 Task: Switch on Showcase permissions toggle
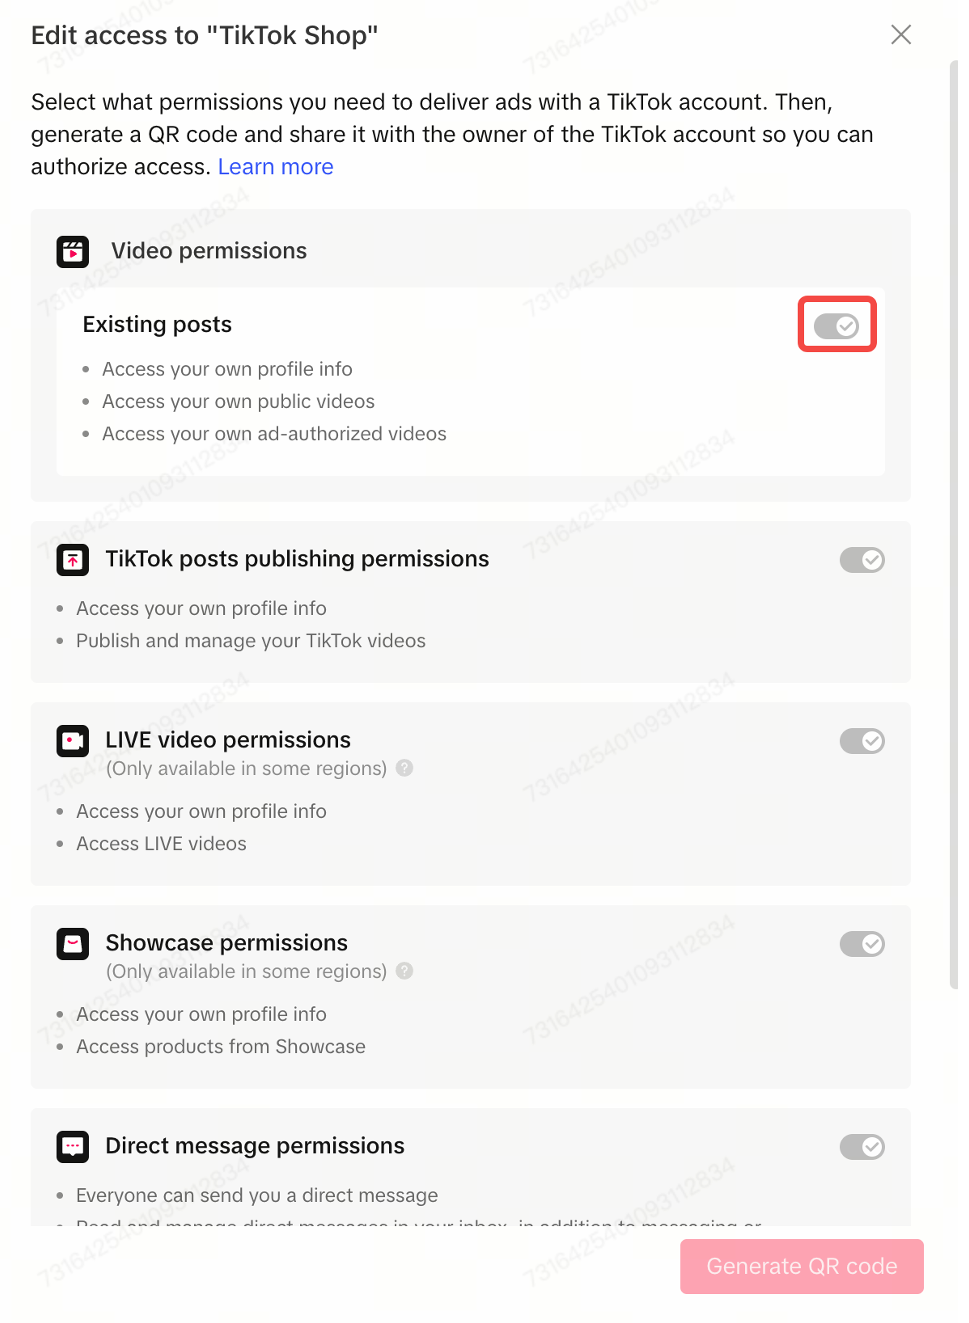click(x=861, y=944)
